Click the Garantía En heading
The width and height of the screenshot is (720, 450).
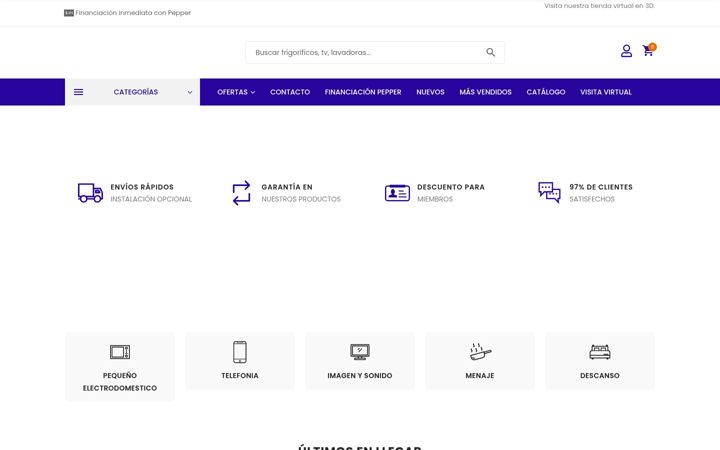pyautogui.click(x=287, y=187)
